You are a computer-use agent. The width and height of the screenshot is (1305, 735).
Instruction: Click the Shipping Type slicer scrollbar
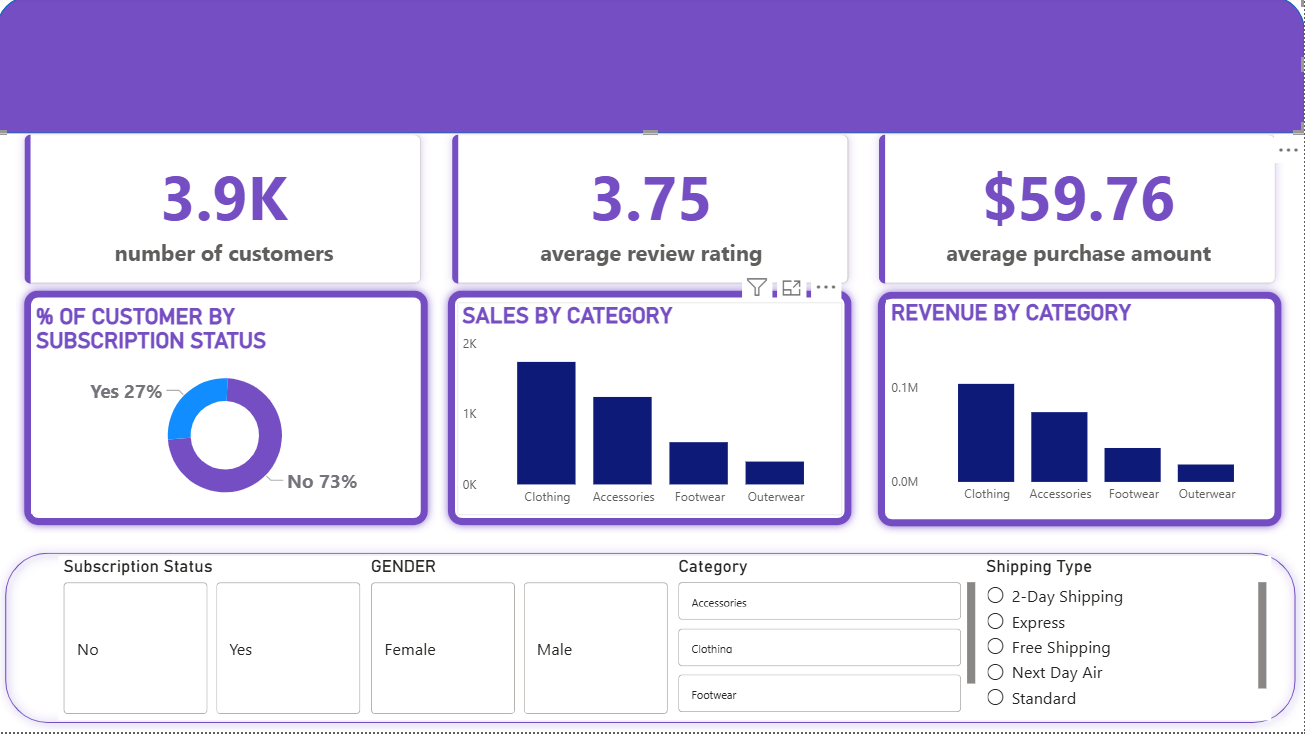click(1262, 635)
